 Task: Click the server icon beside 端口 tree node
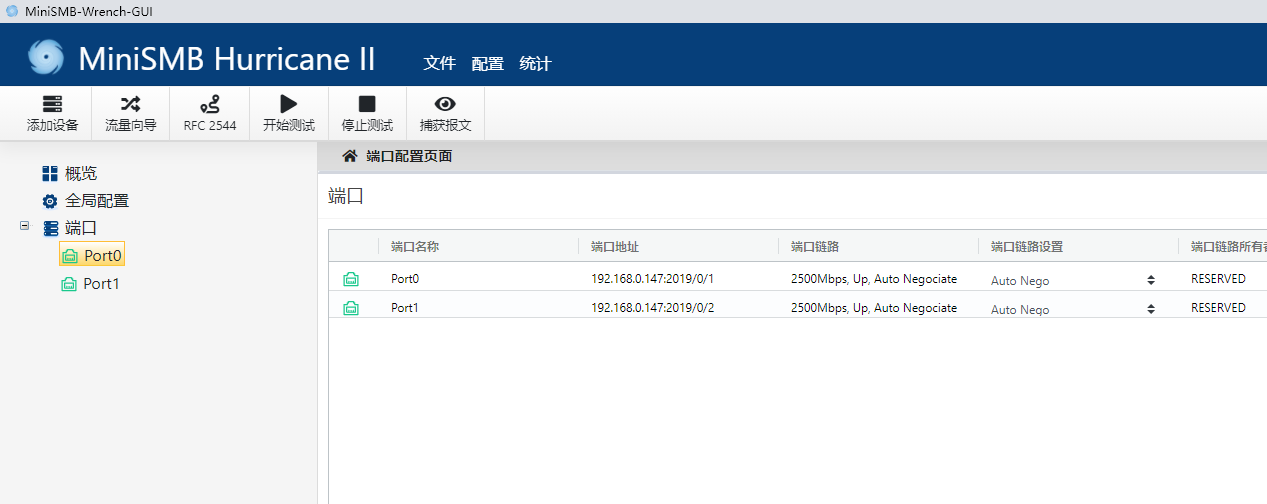tap(50, 229)
